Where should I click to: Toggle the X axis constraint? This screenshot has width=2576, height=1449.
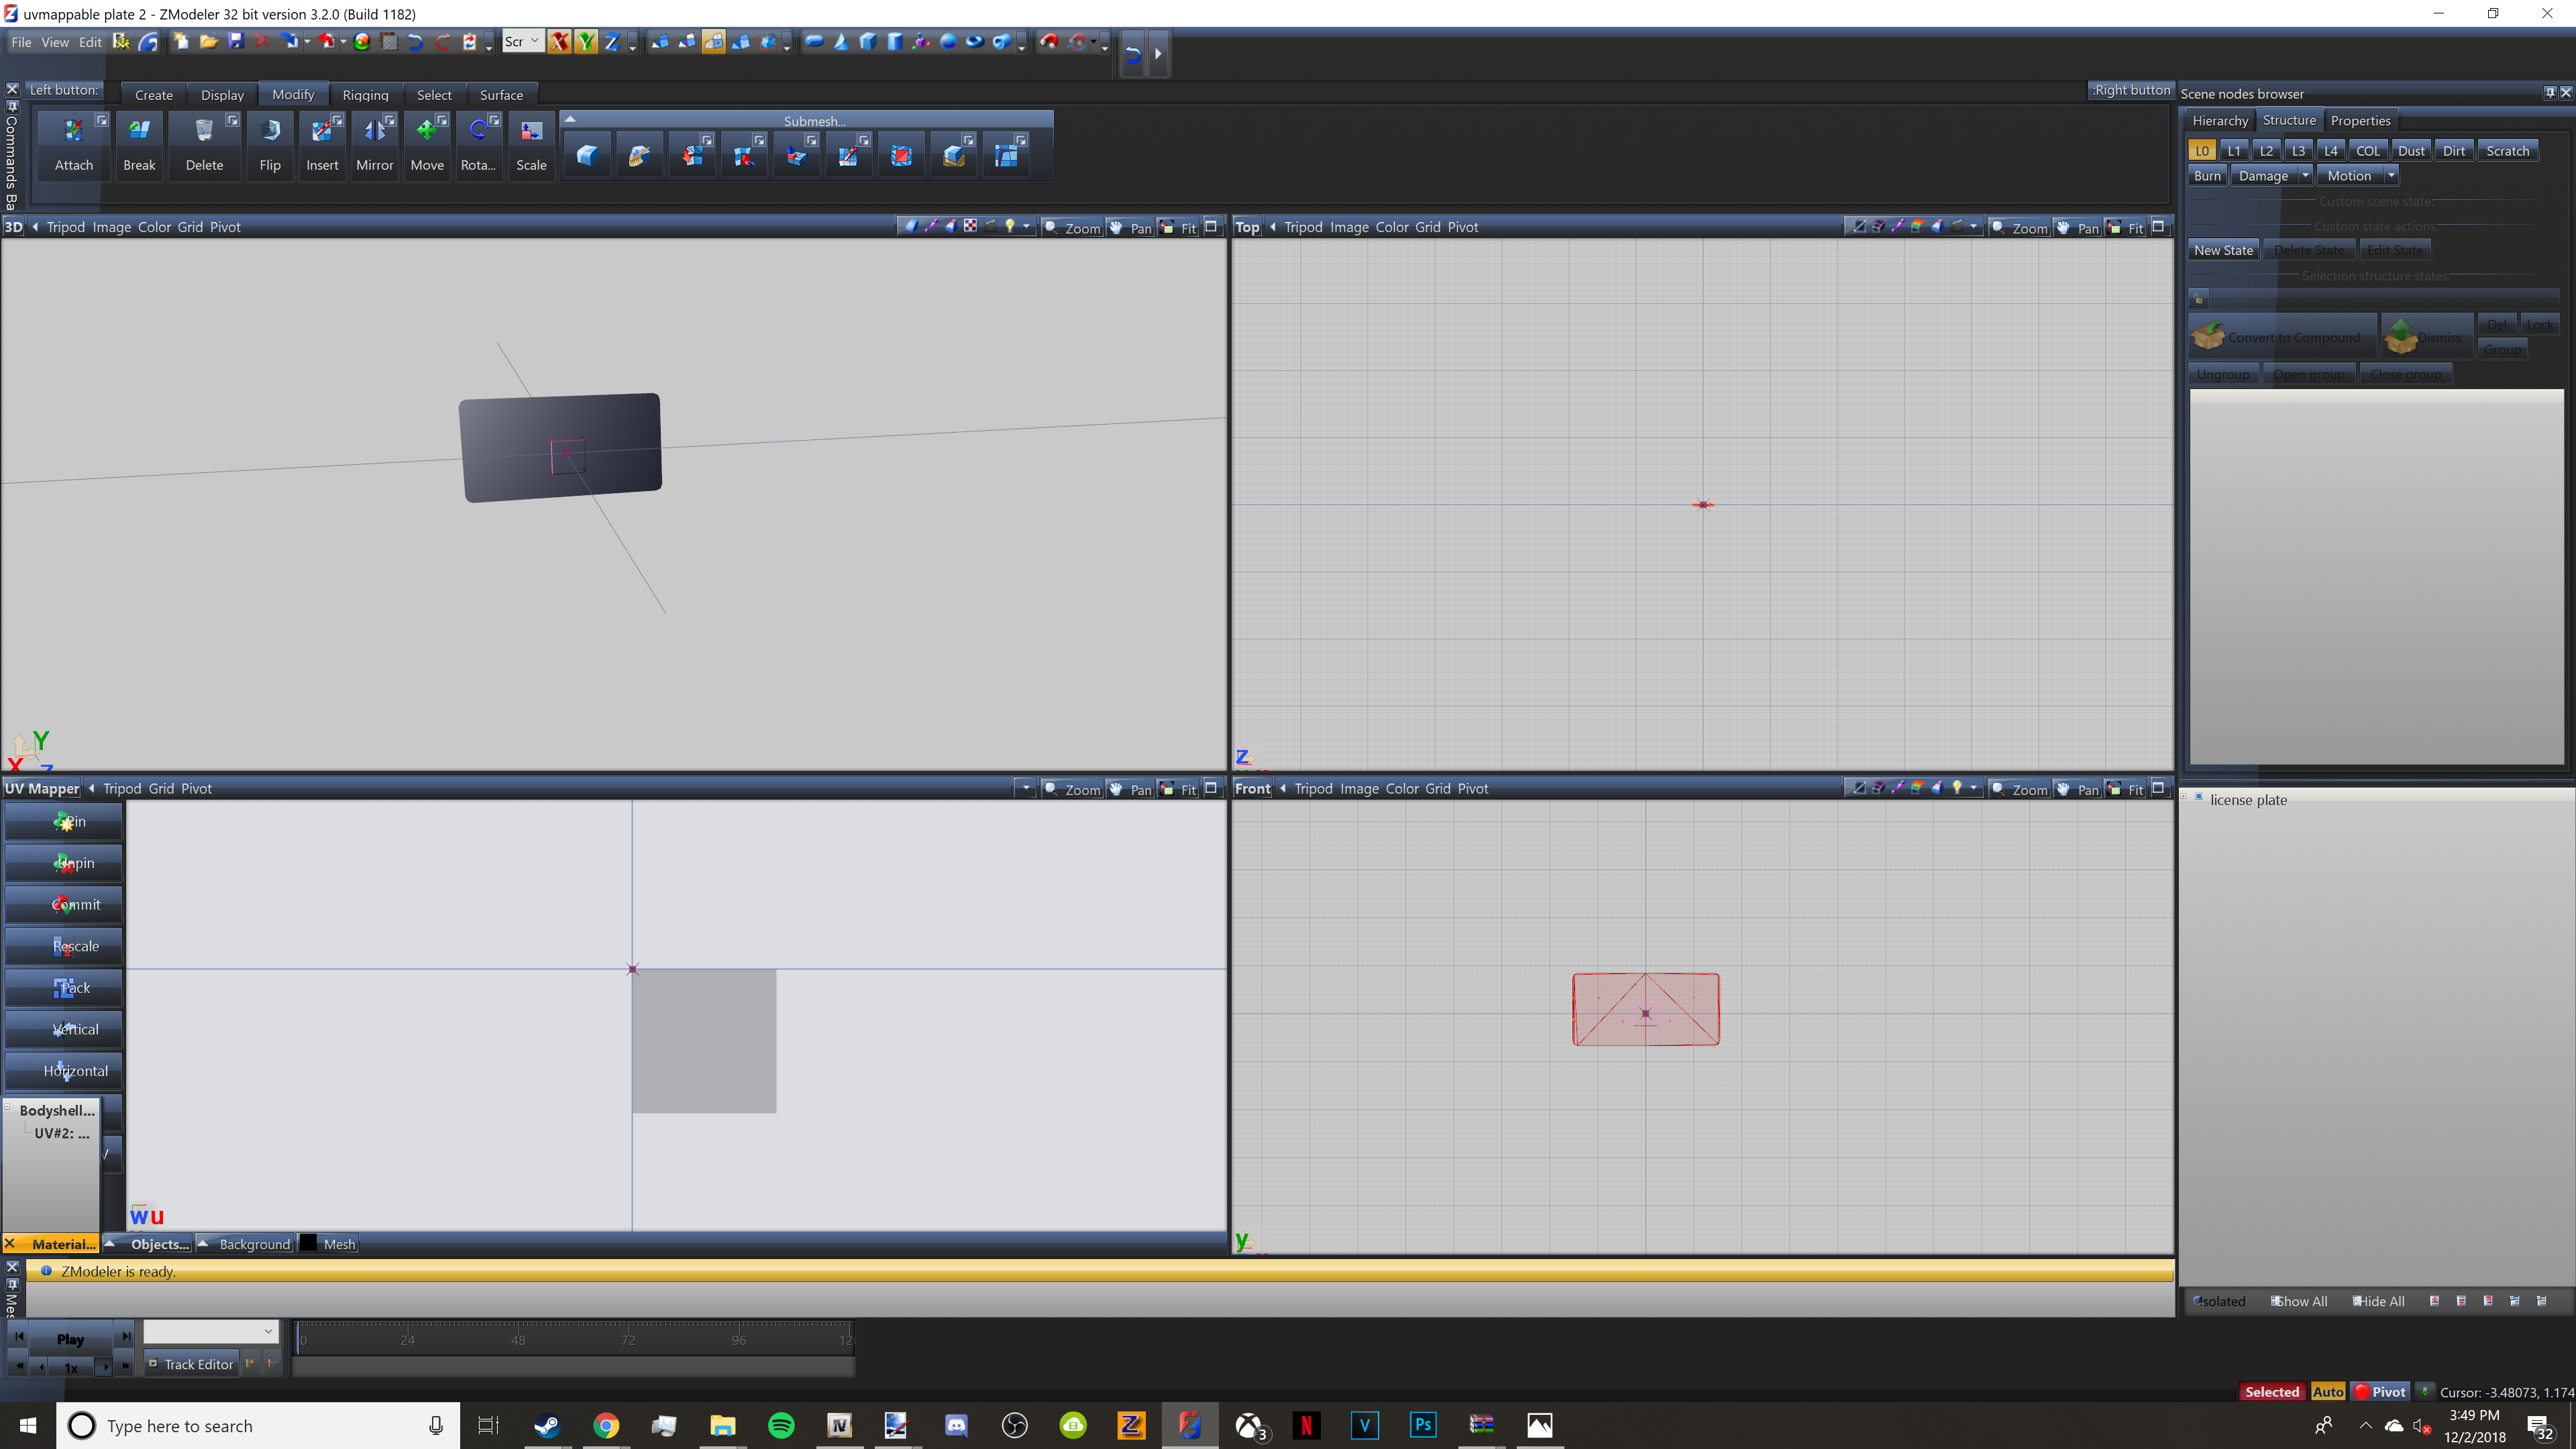click(x=559, y=41)
